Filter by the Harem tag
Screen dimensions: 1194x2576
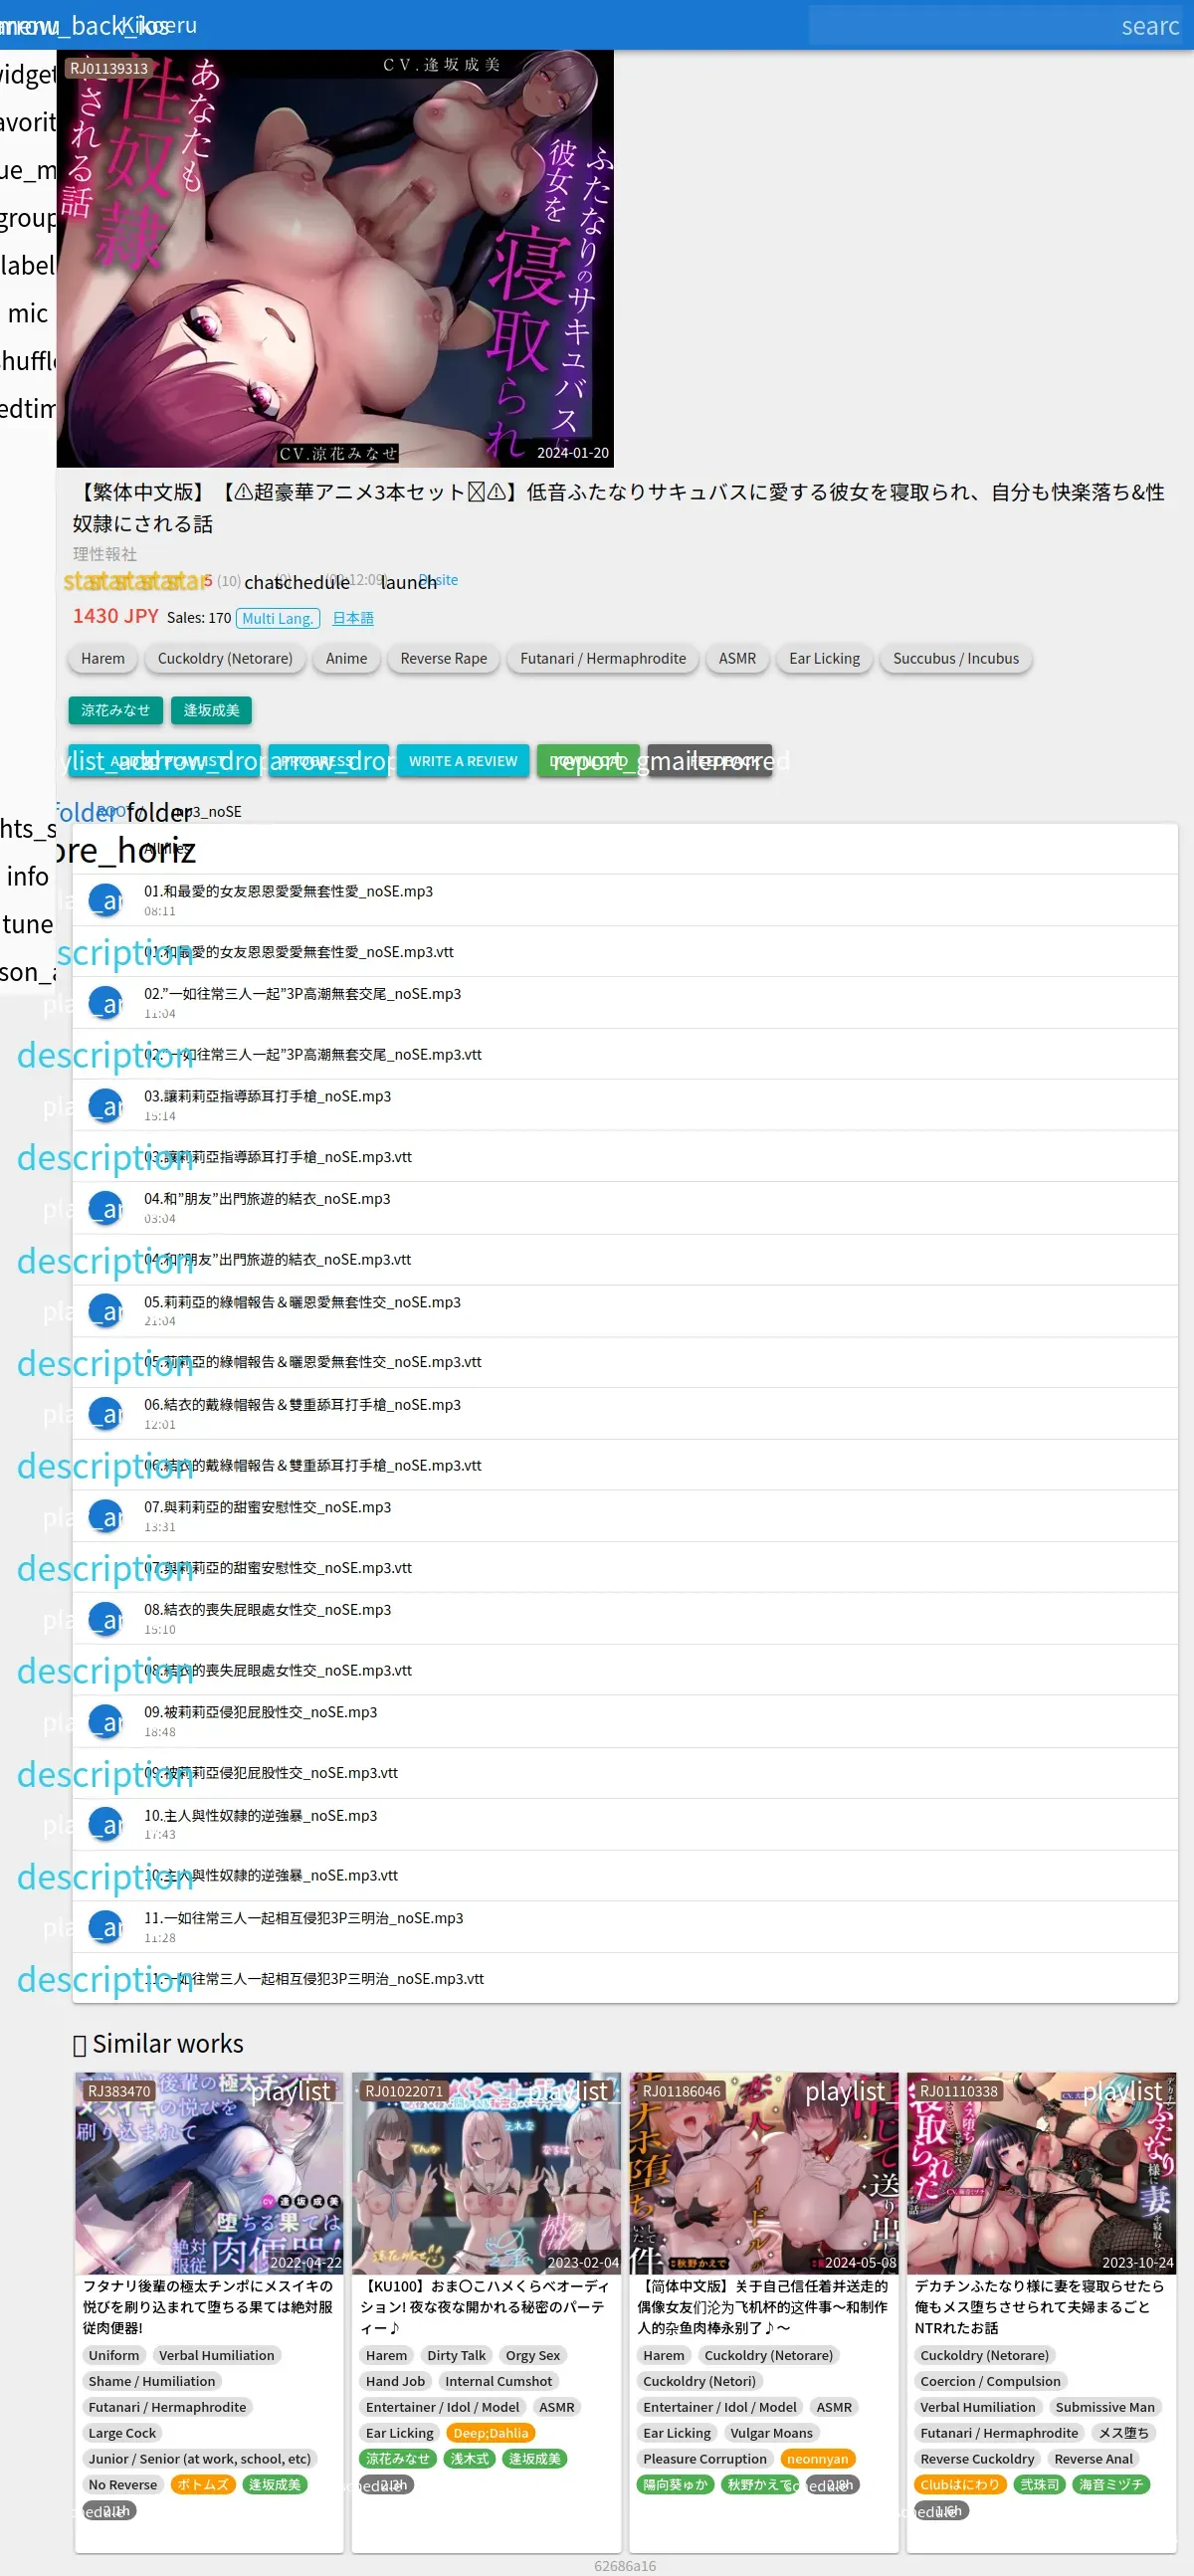coord(103,658)
